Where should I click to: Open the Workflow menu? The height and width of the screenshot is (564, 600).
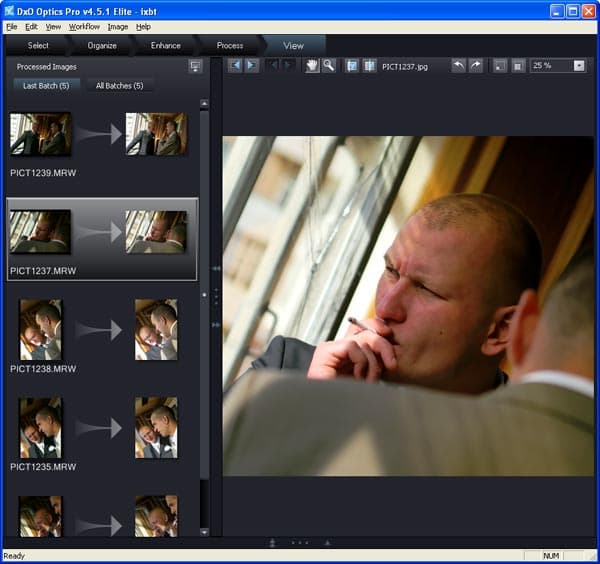tap(84, 27)
